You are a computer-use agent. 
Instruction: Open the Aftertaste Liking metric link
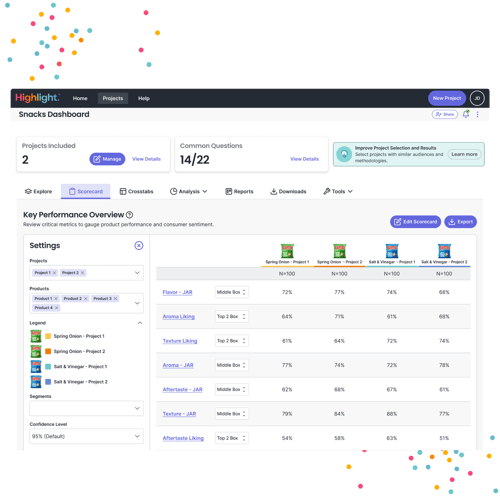click(183, 438)
